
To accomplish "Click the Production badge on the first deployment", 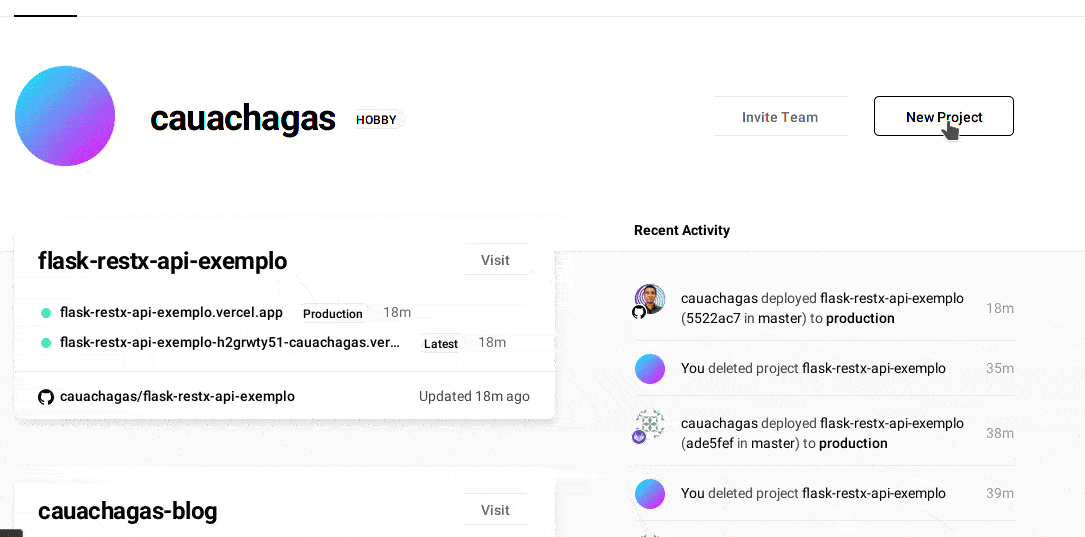I will point(332,314).
